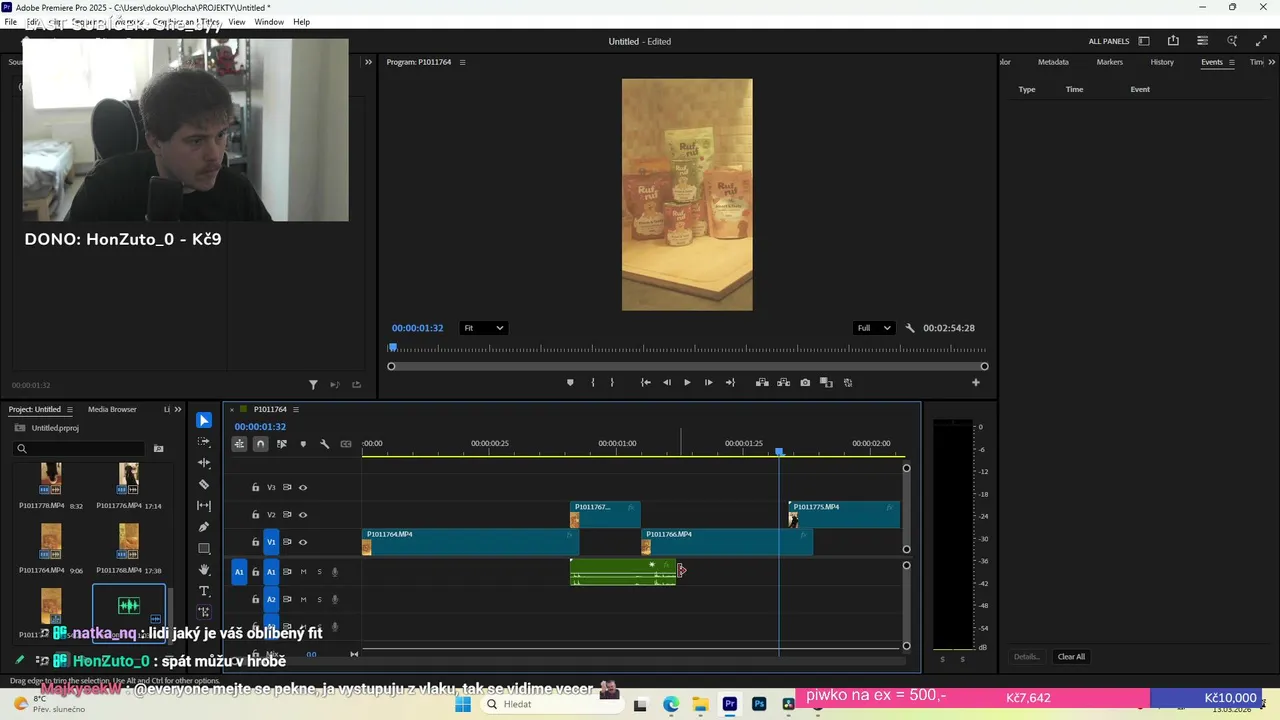Play the sequence in Program Monitor
This screenshot has width=1280, height=720.
(687, 382)
